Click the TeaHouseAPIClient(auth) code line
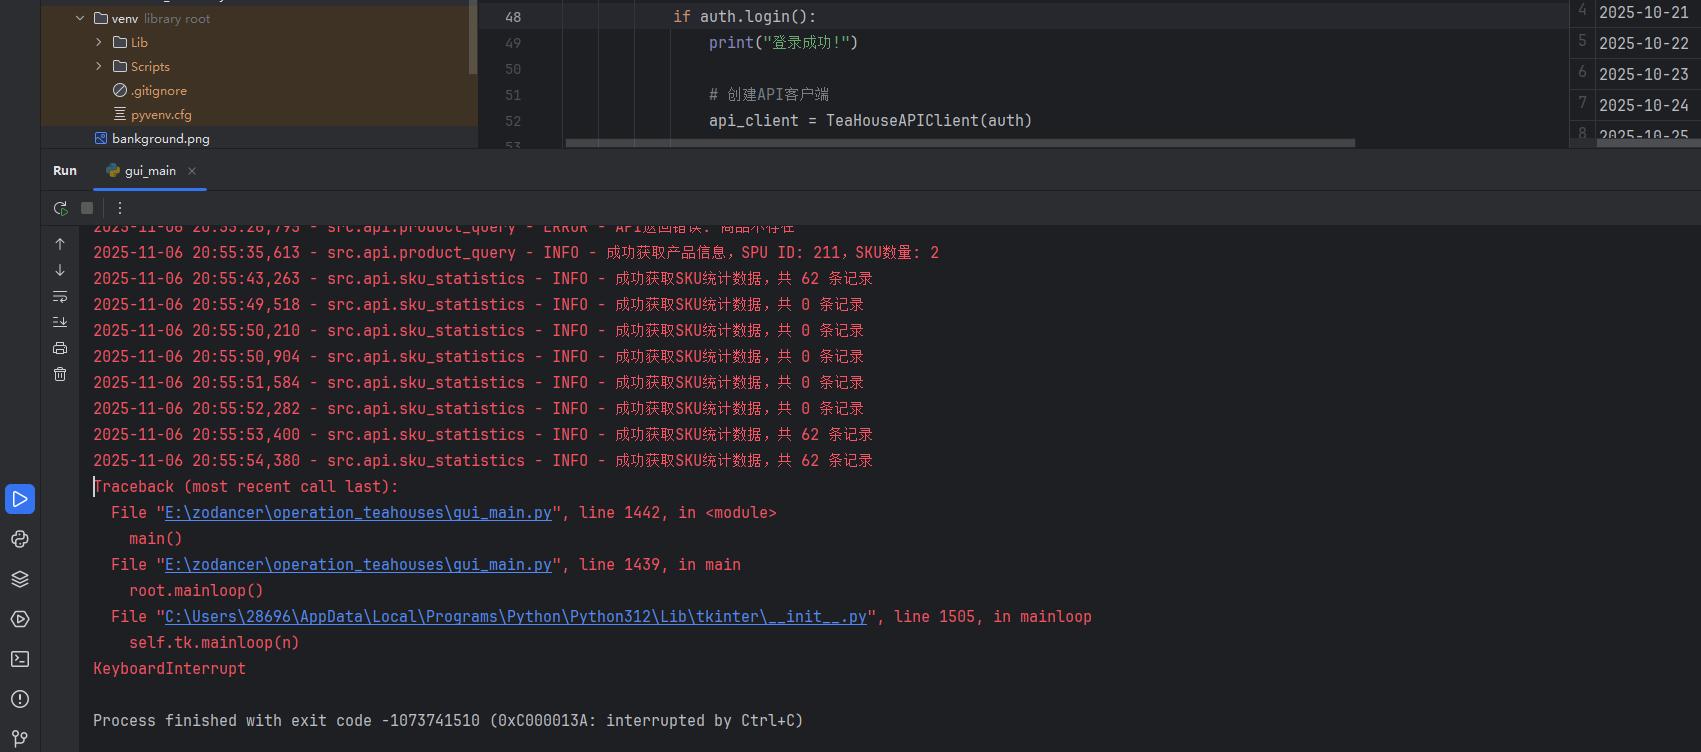 pyautogui.click(x=870, y=121)
